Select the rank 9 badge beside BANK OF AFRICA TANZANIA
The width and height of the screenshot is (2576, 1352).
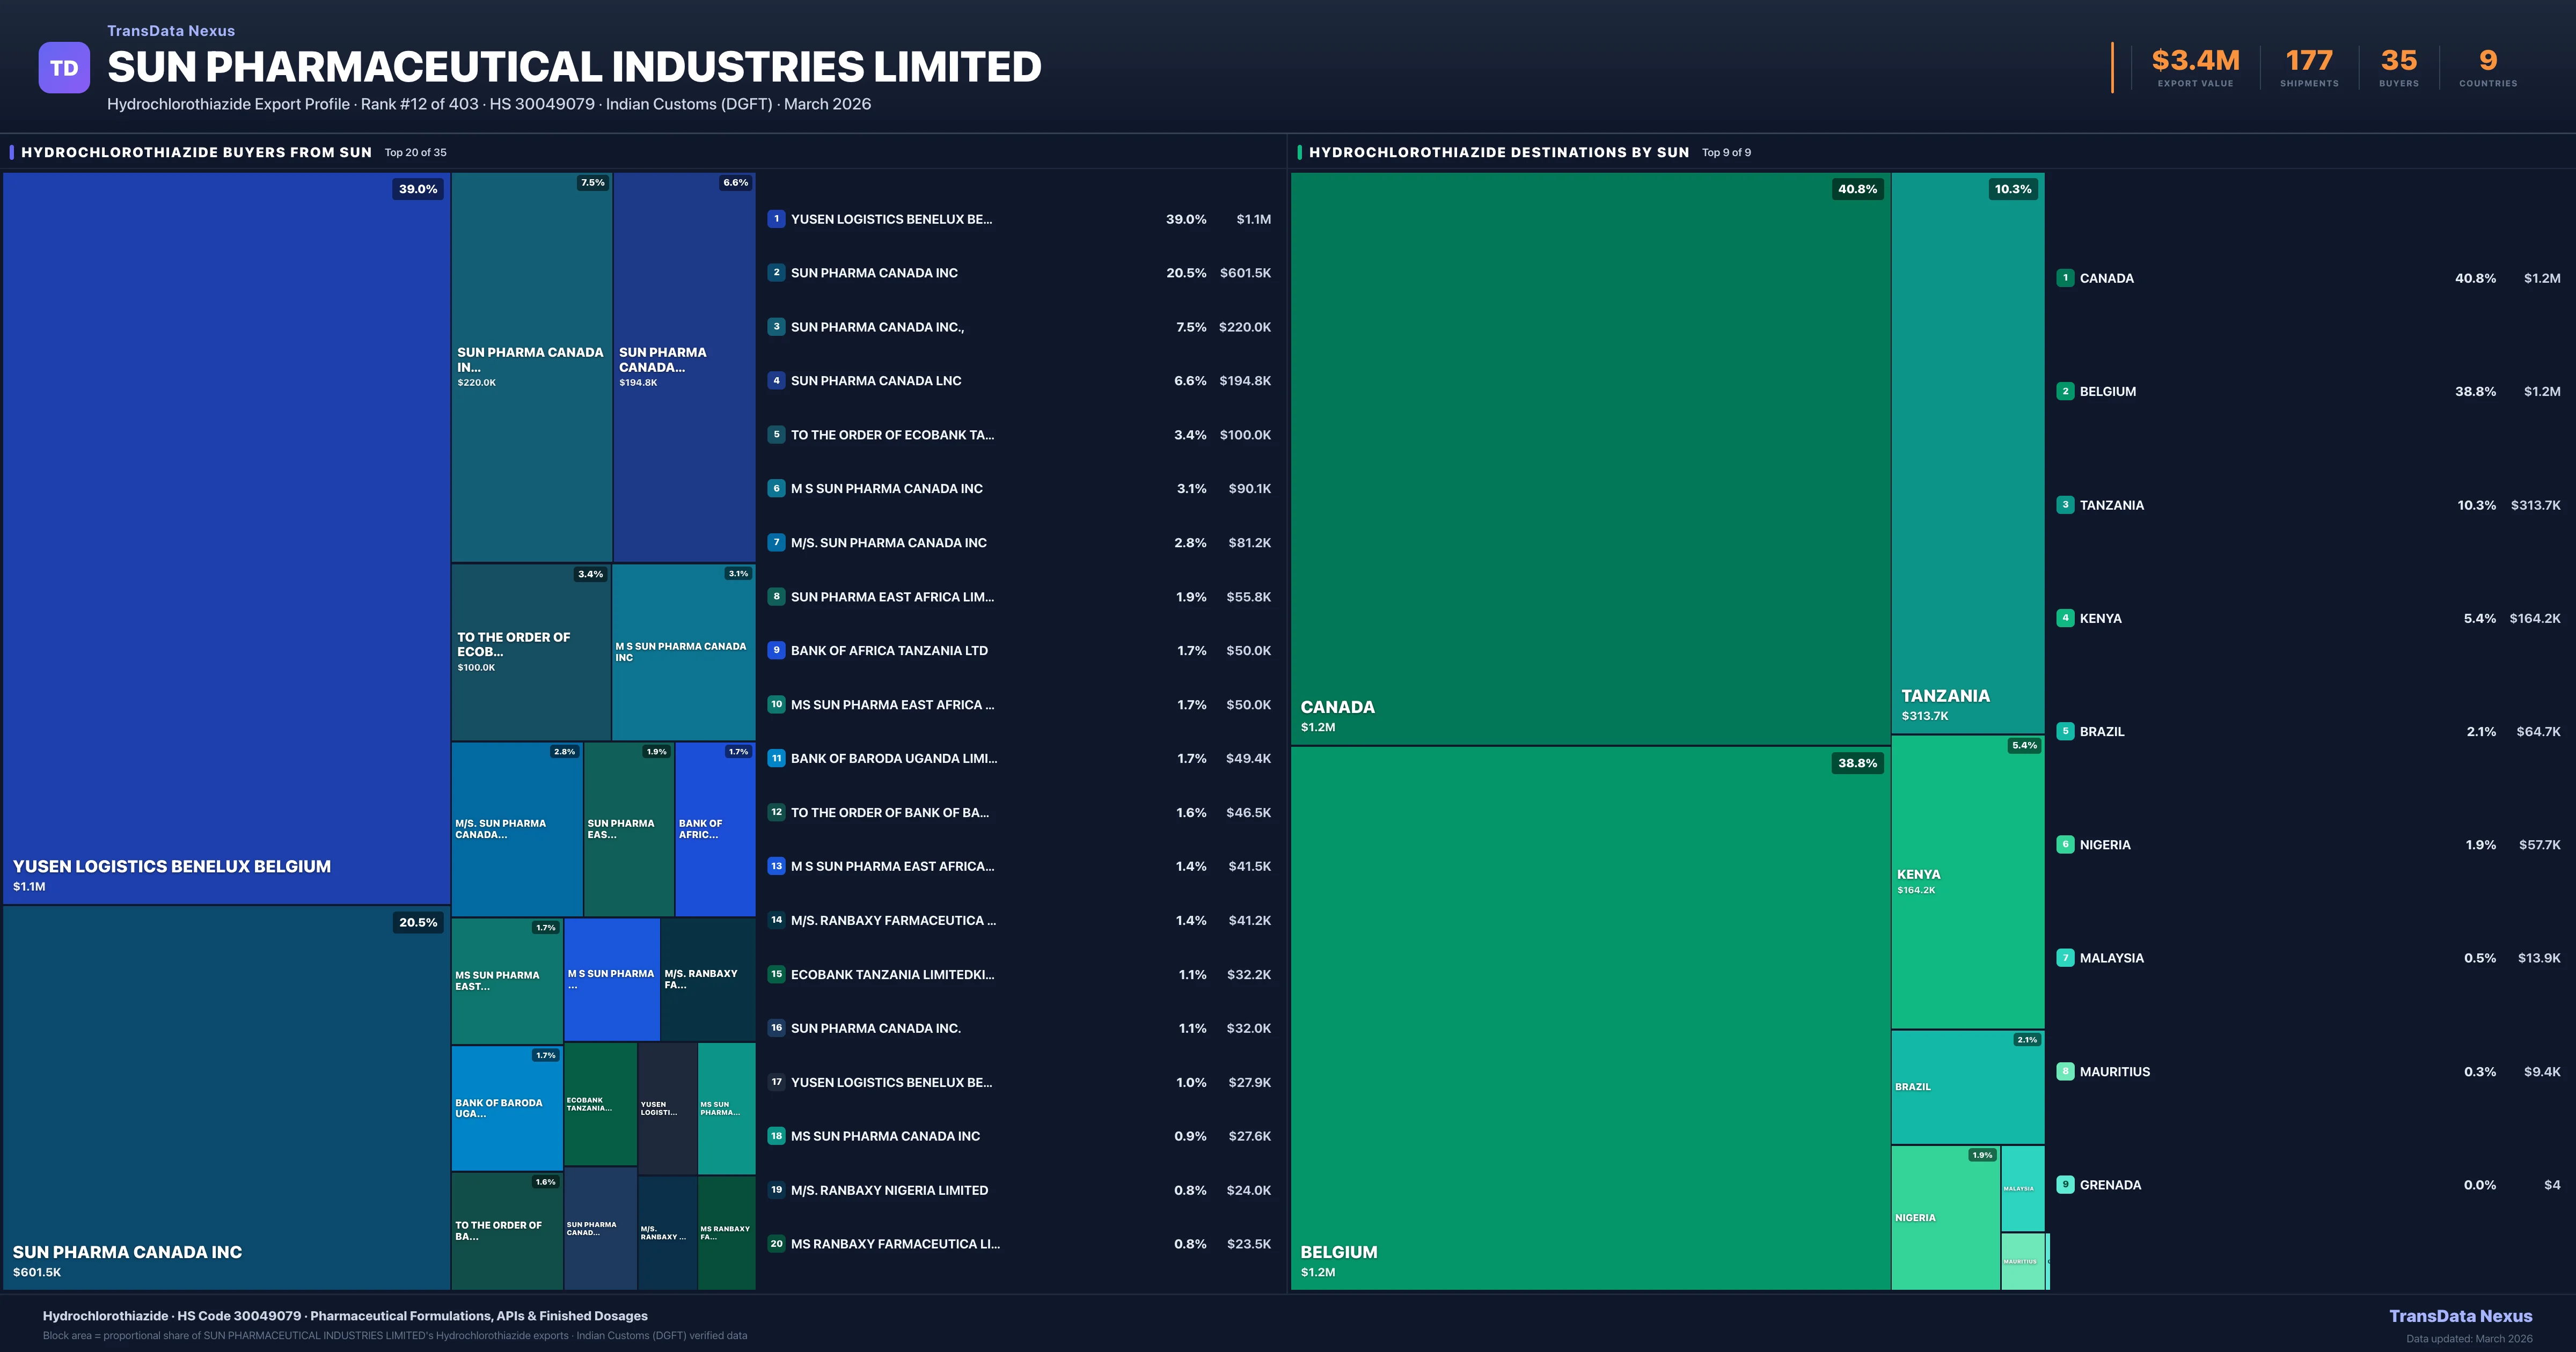click(x=776, y=650)
